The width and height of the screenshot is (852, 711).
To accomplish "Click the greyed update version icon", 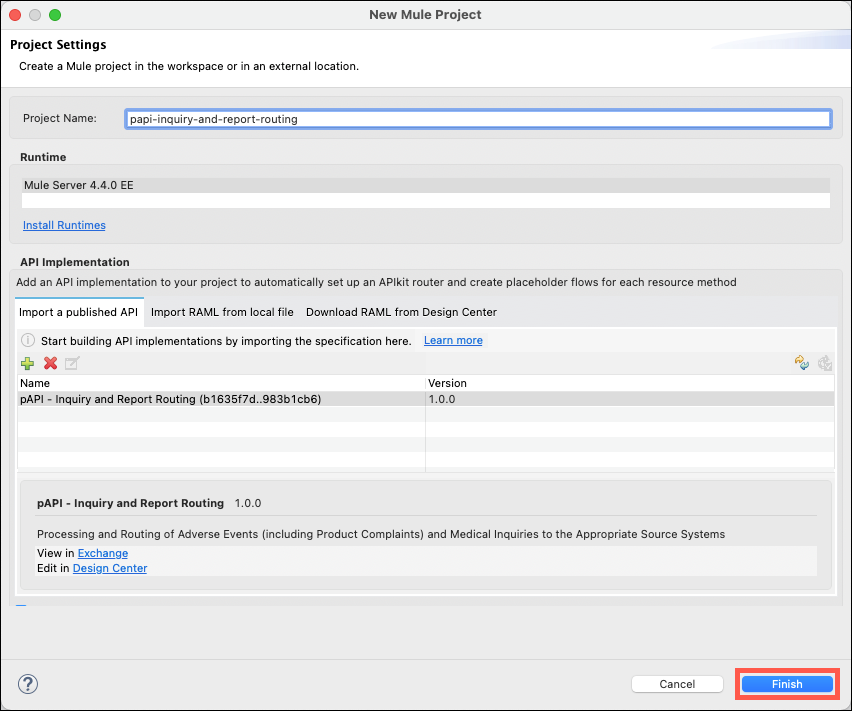I will coord(825,363).
